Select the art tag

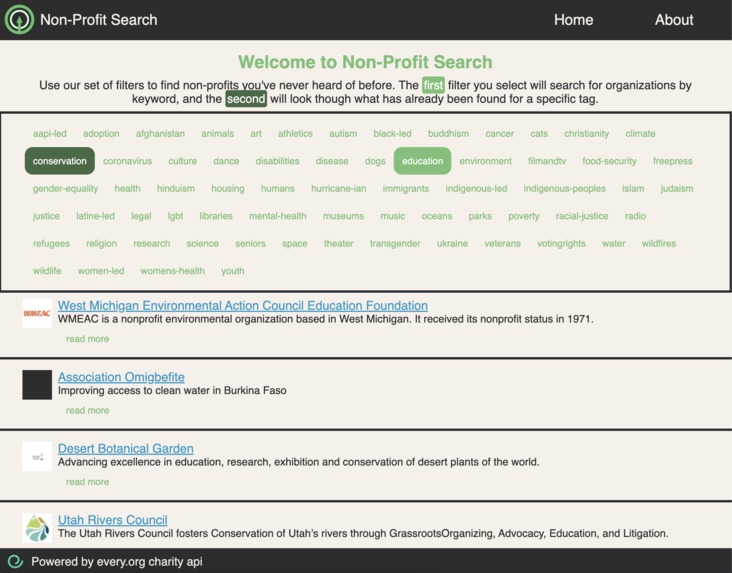256,134
